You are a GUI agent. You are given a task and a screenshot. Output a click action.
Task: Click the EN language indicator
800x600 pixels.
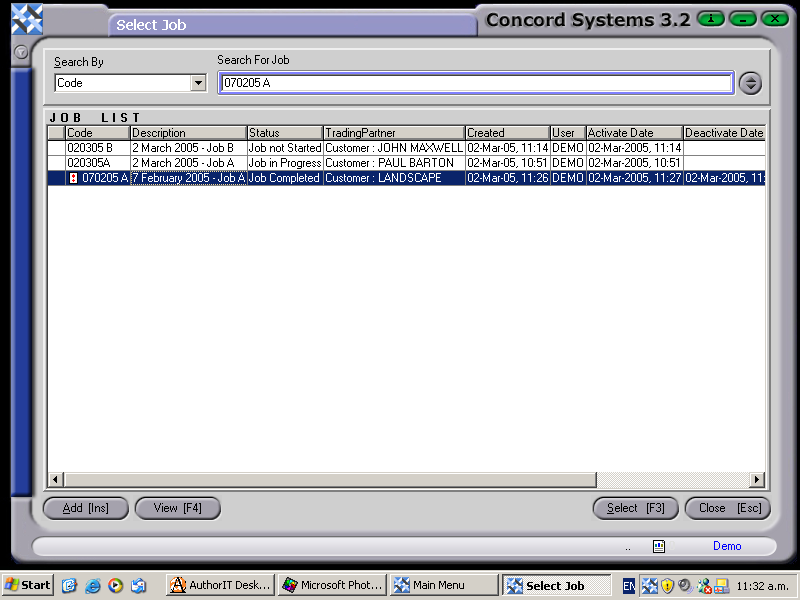630,584
